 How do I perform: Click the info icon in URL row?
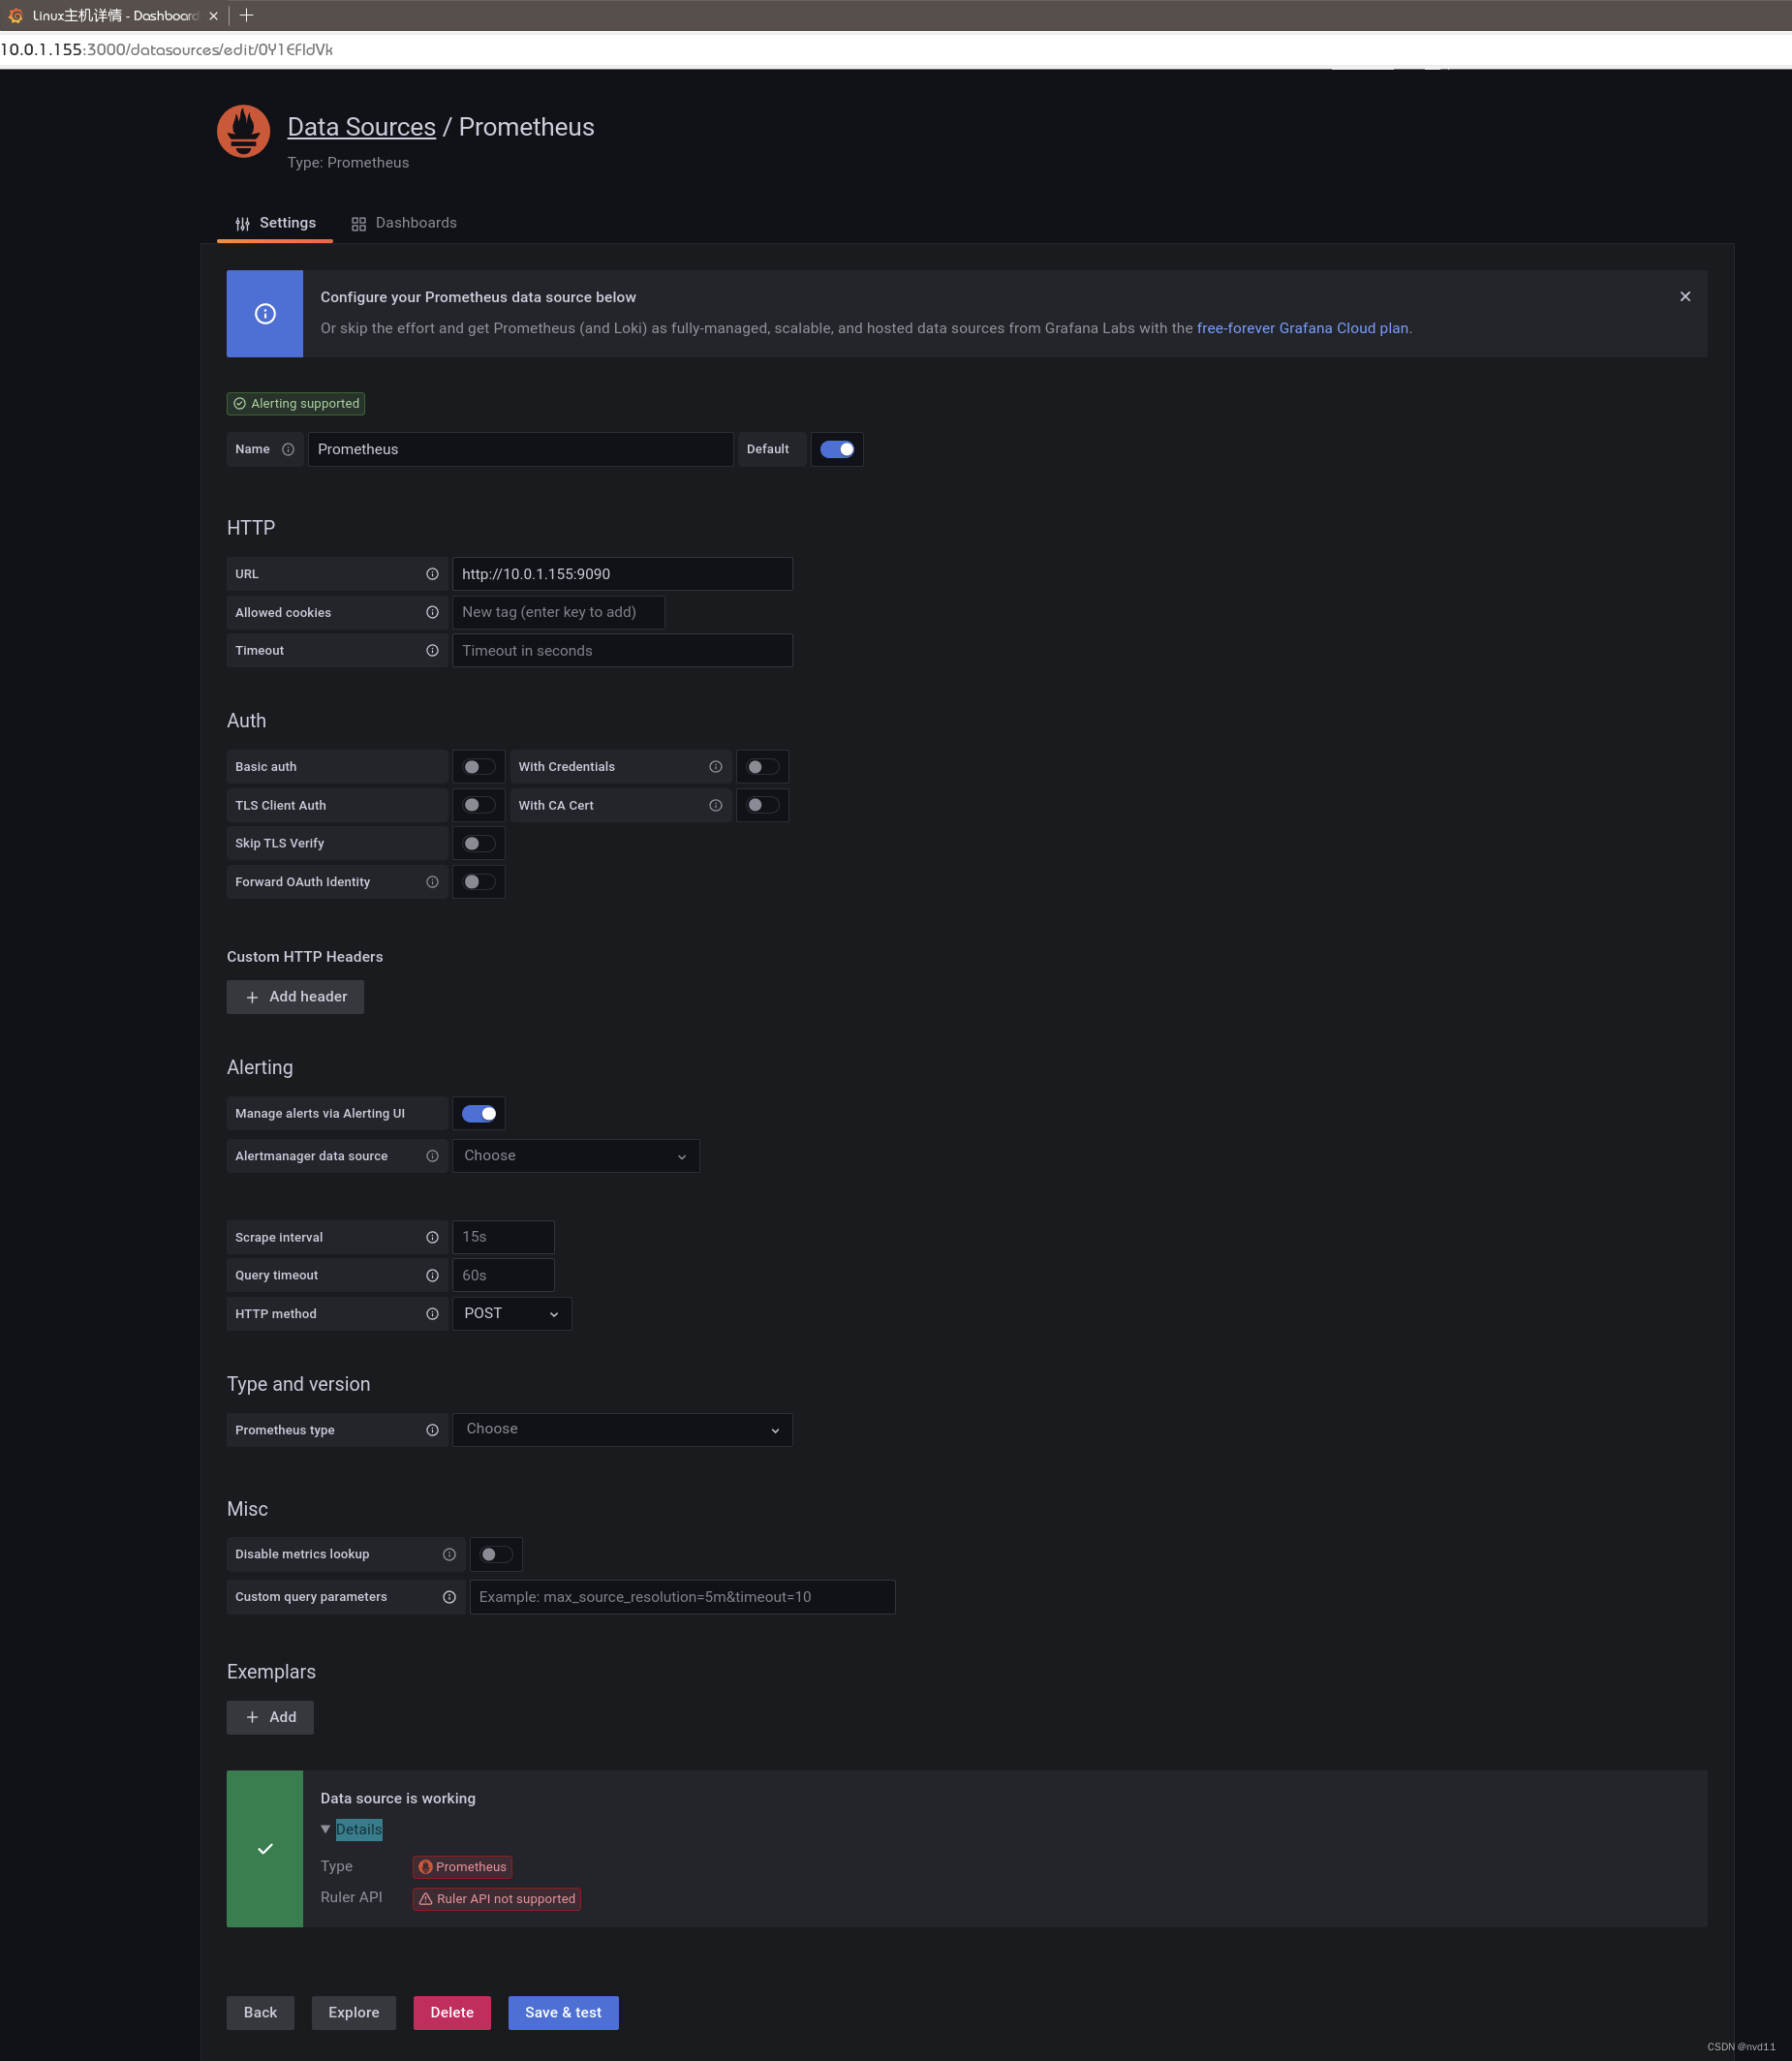coord(432,574)
